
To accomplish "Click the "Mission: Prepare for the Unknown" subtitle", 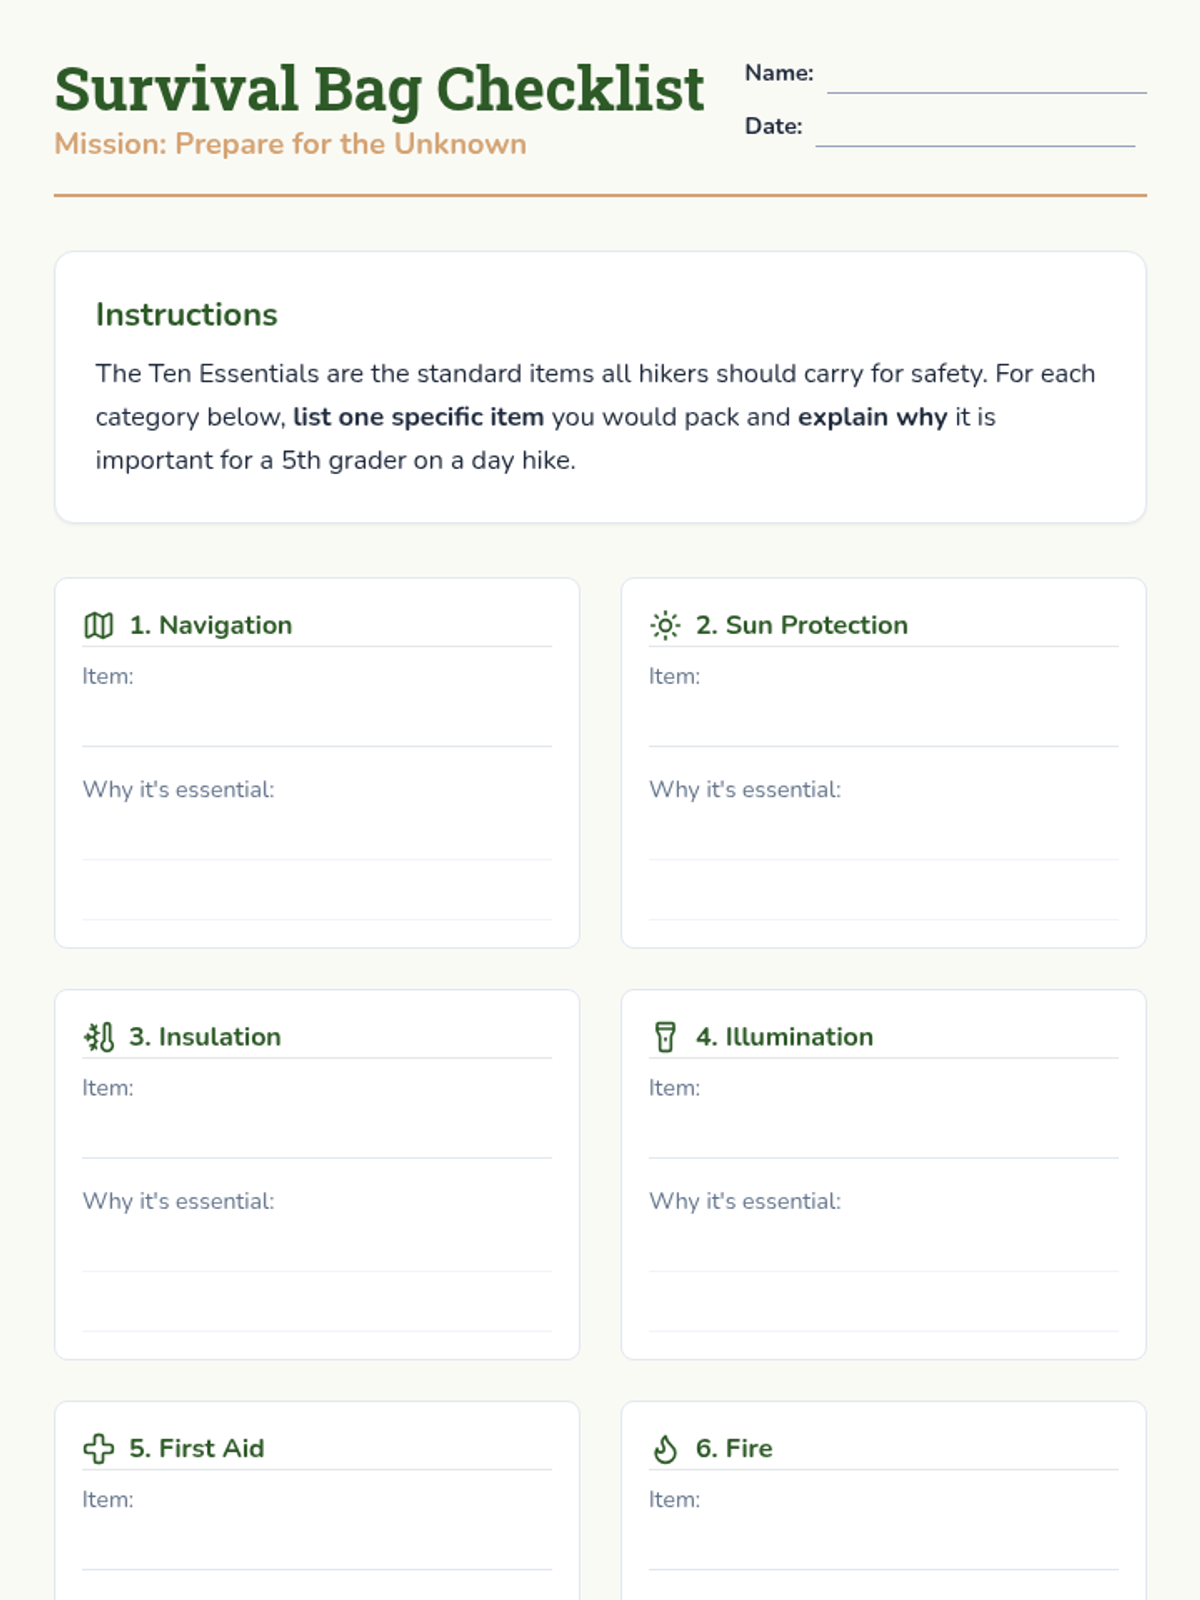I will 290,144.
